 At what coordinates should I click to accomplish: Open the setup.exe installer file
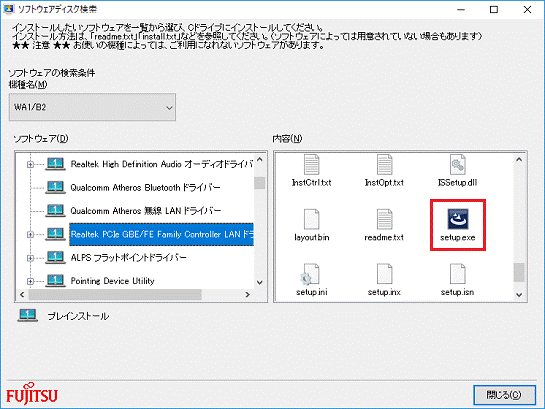[457, 225]
